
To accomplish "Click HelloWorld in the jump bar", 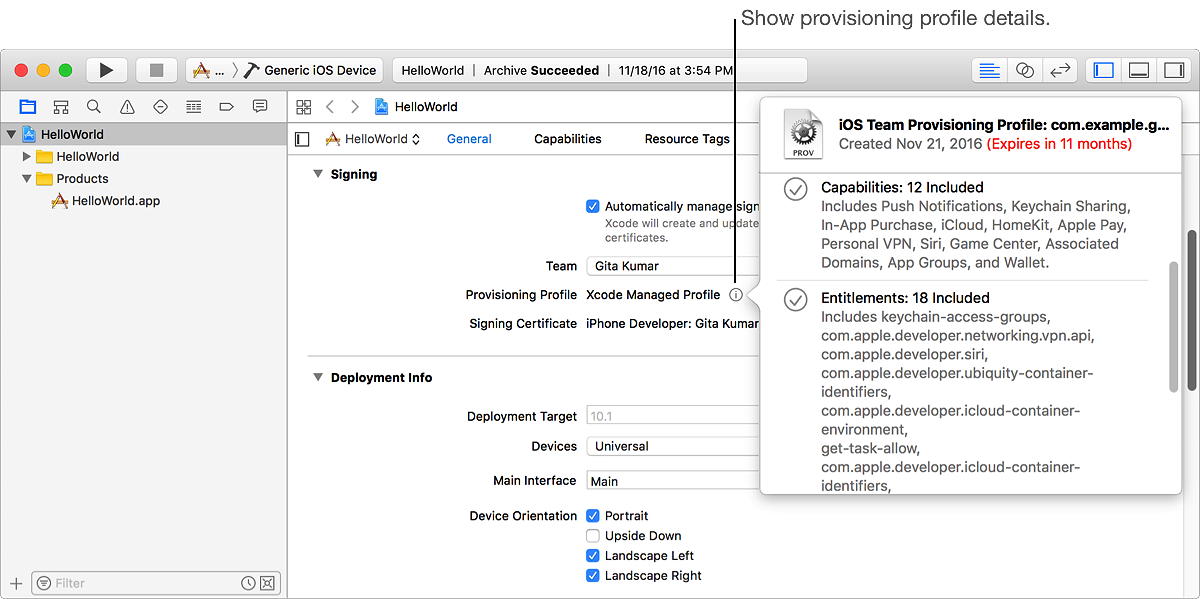I will pos(425,106).
